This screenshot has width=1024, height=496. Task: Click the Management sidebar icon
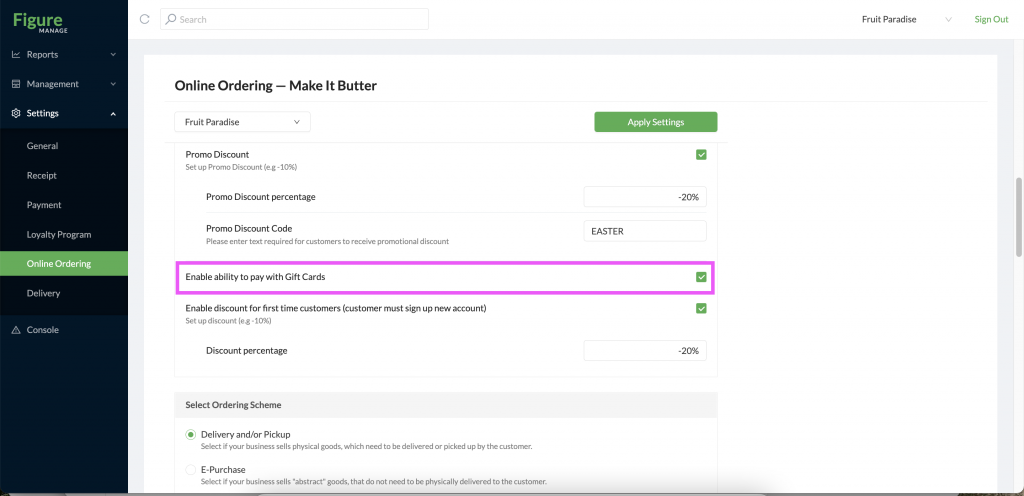pyautogui.click(x=16, y=84)
